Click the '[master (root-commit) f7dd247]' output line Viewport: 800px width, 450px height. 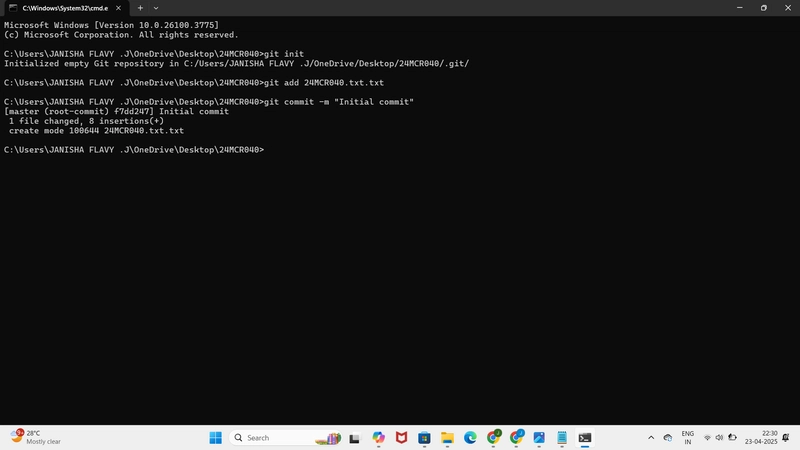coord(116,112)
